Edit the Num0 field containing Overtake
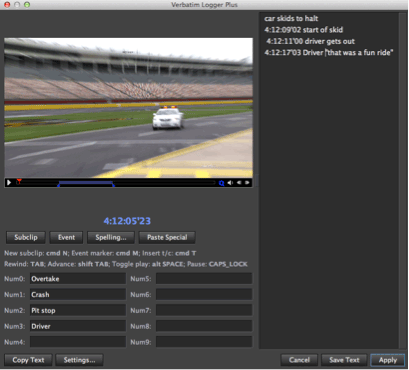Image resolution: width=409 pixels, height=370 pixels. click(x=78, y=279)
